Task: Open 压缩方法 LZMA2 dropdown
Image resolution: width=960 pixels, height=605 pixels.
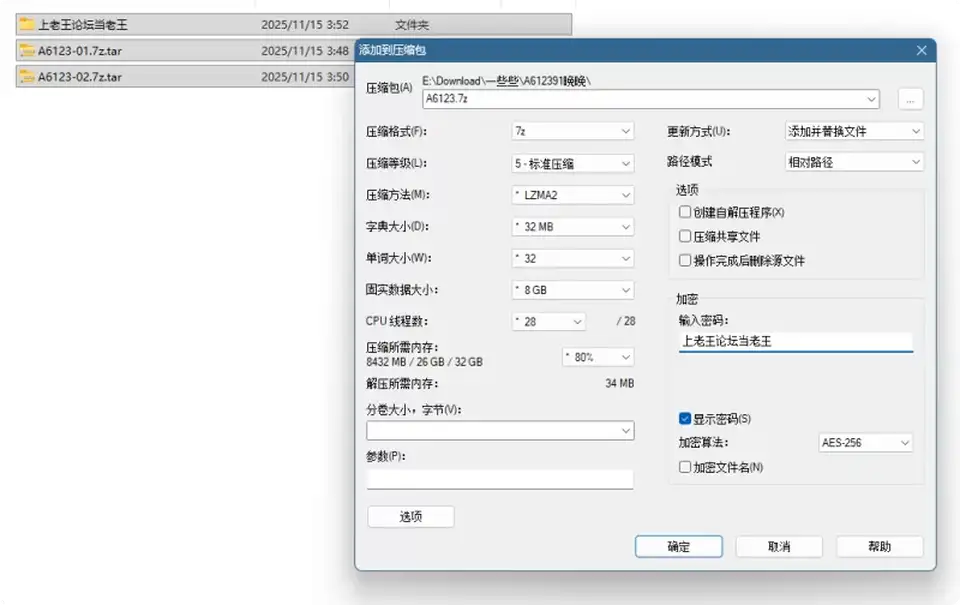Action: click(x=572, y=195)
